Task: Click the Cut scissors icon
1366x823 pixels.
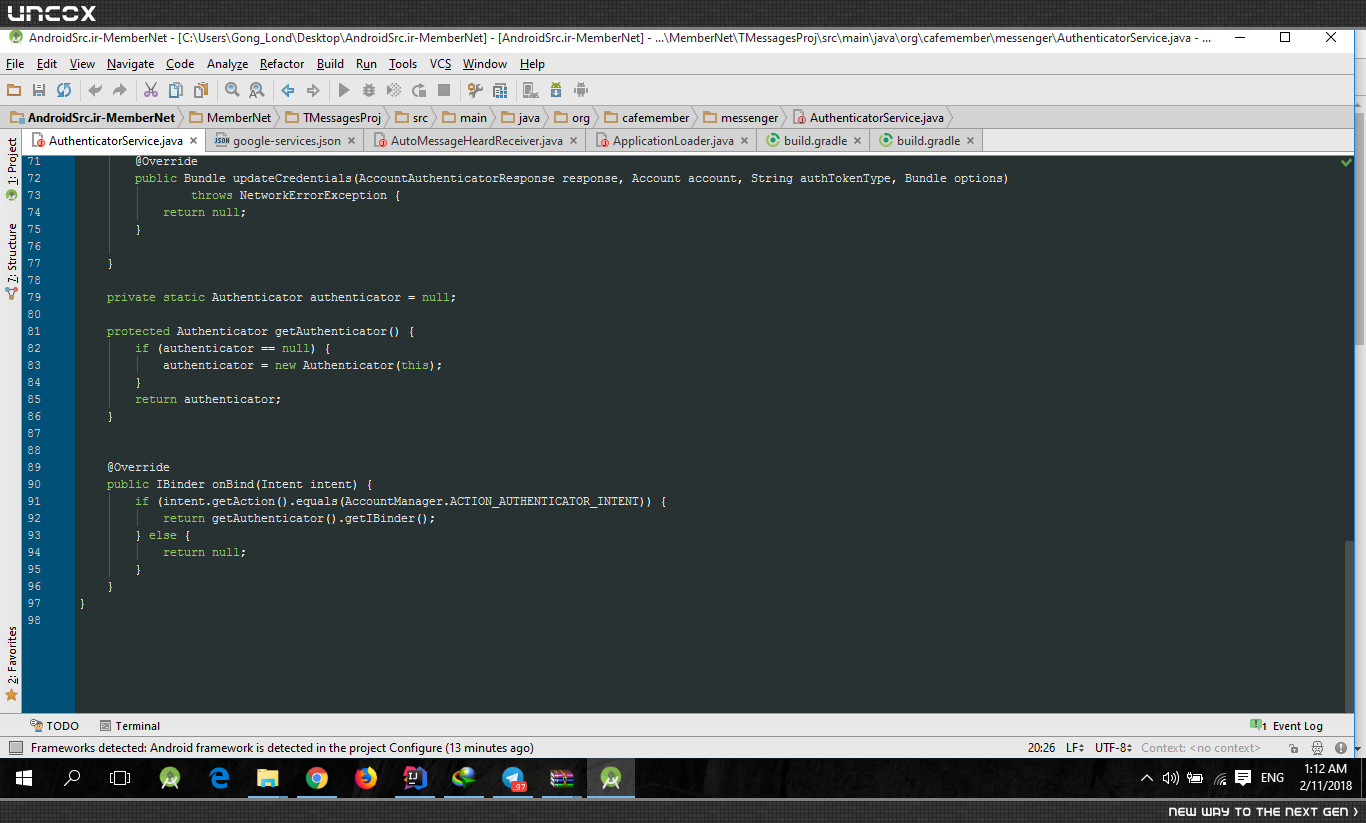Action: pyautogui.click(x=150, y=90)
